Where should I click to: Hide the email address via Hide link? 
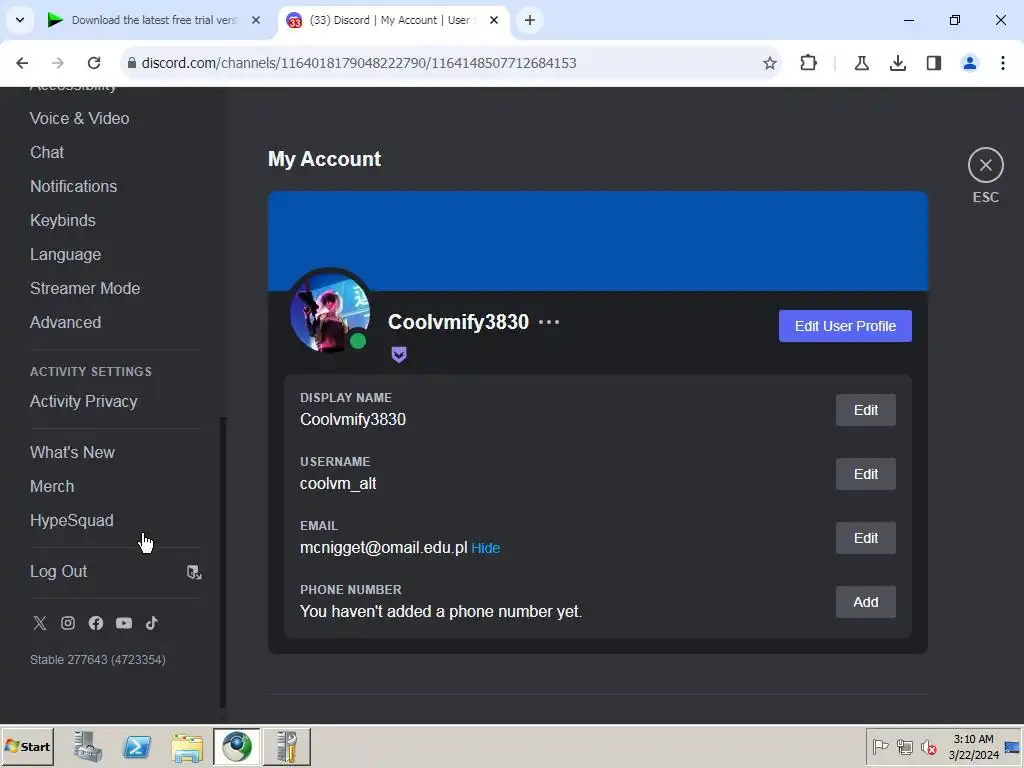coord(486,548)
